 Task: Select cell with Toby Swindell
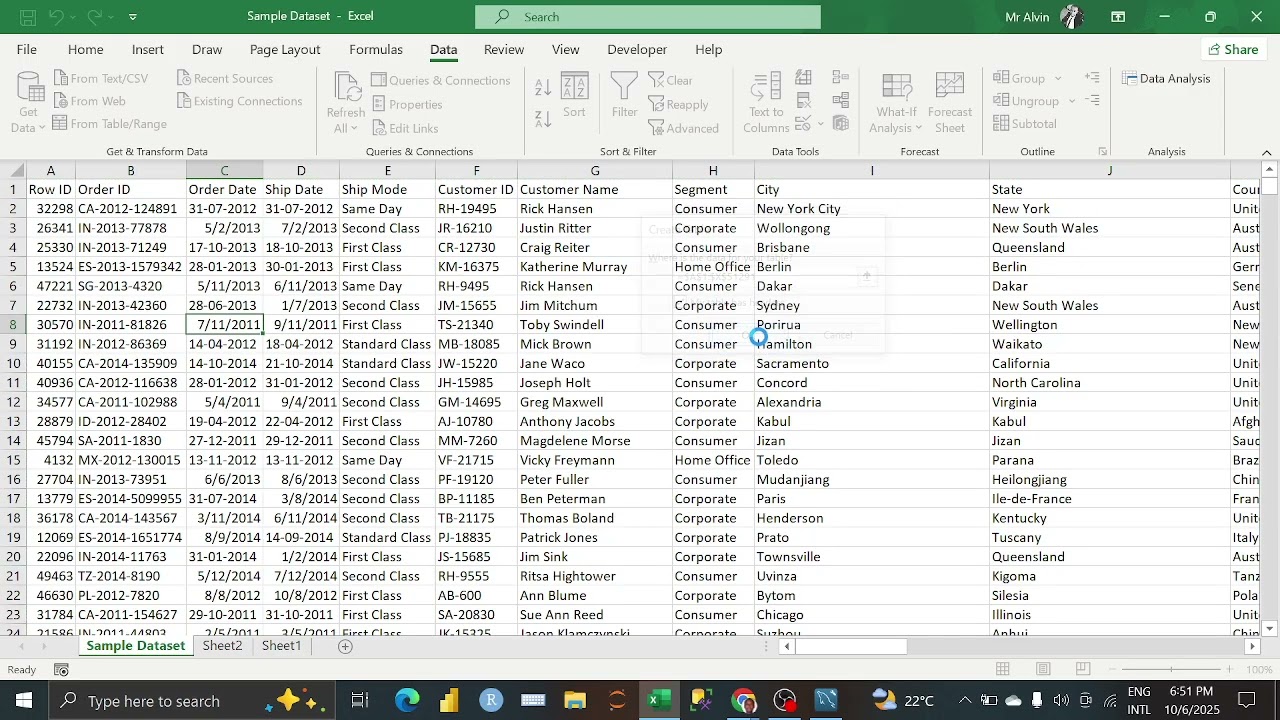pos(594,325)
